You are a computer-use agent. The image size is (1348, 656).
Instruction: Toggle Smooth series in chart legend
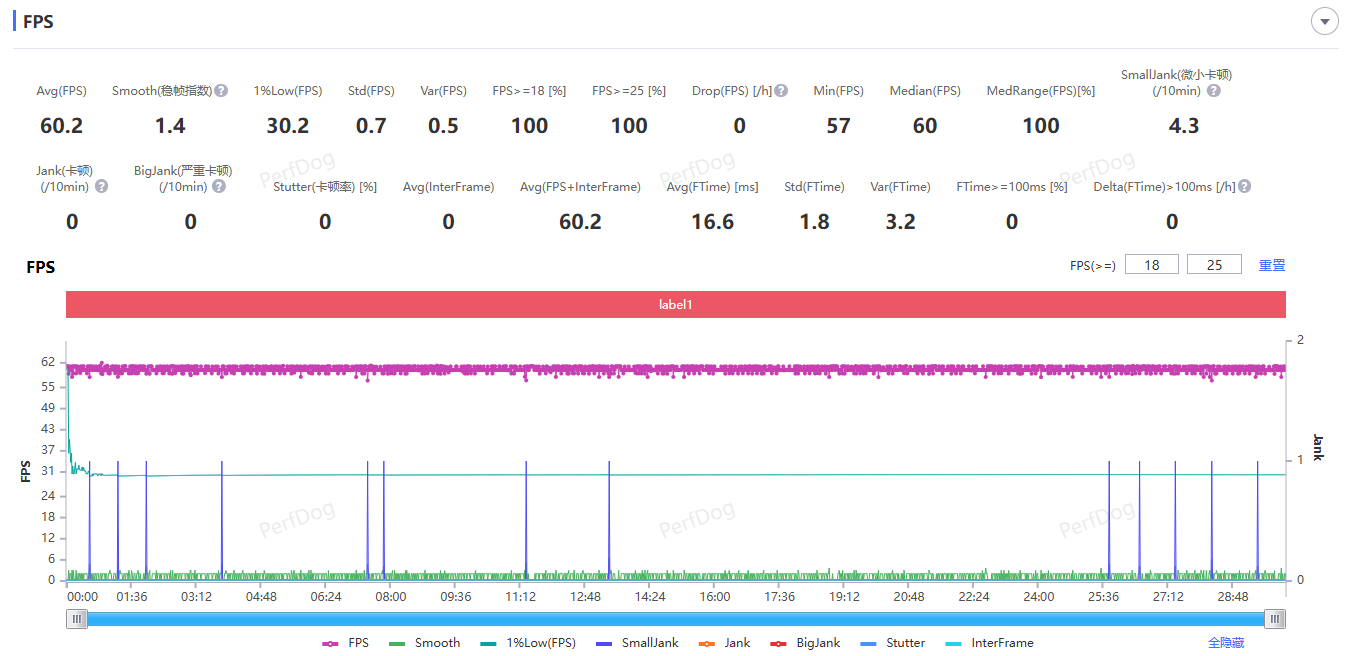(425, 643)
